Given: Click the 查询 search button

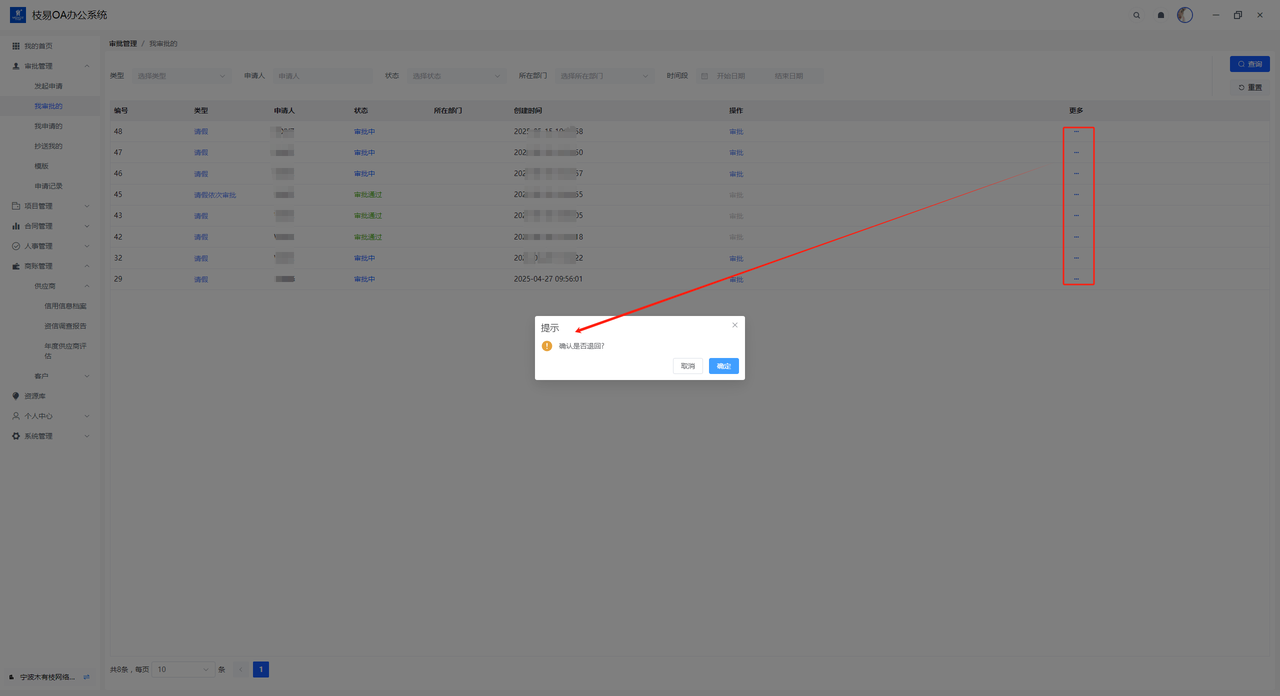Looking at the screenshot, I should click(x=1249, y=64).
